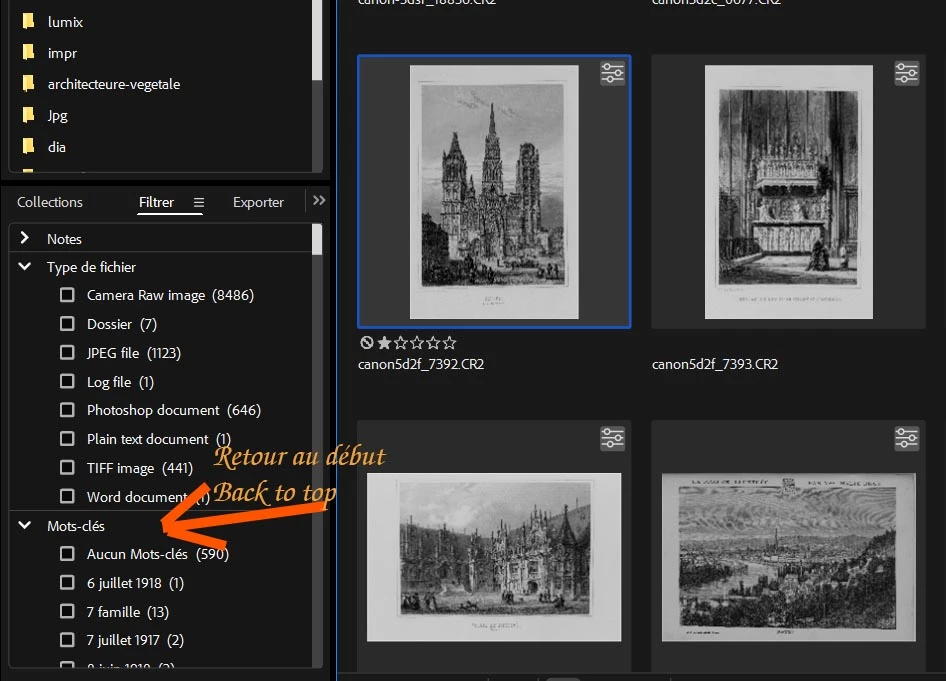The height and width of the screenshot is (681, 946).
Task: Open the impr folder
Action: click(62, 53)
